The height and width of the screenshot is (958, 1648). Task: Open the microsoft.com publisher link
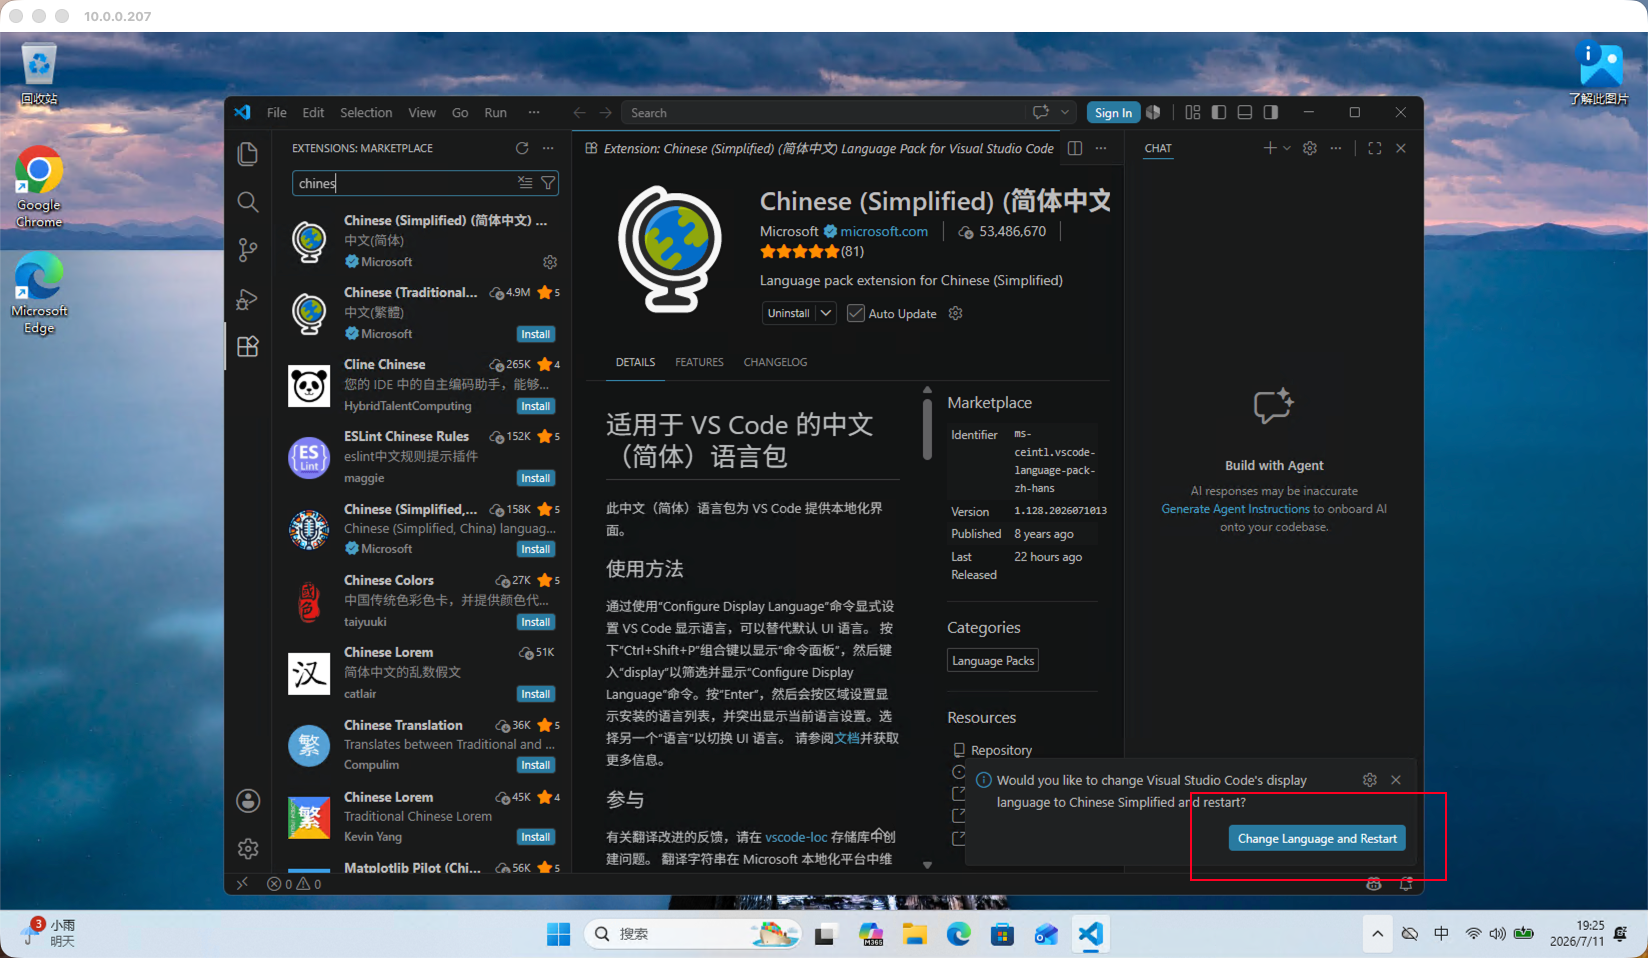pos(884,231)
